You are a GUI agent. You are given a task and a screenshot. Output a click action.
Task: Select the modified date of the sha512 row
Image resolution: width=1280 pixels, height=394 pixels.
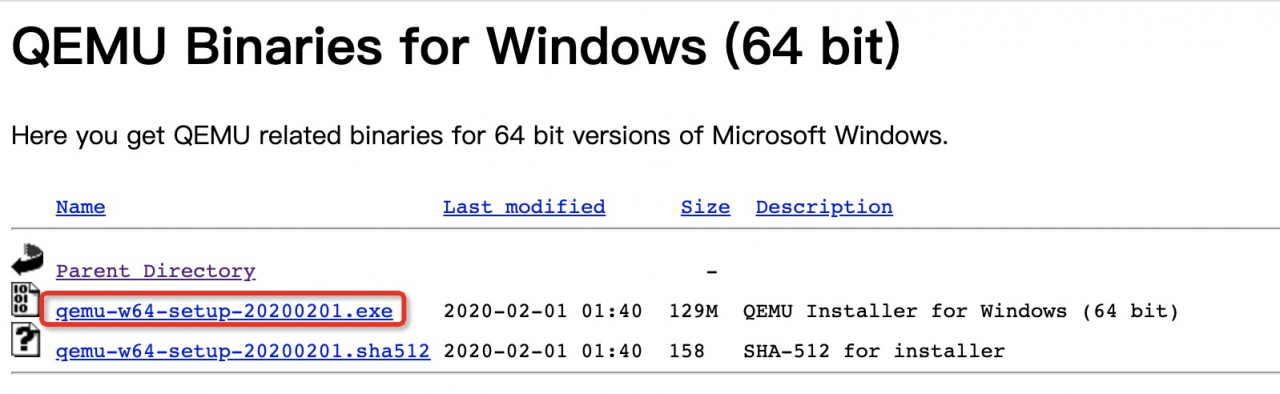(542, 351)
